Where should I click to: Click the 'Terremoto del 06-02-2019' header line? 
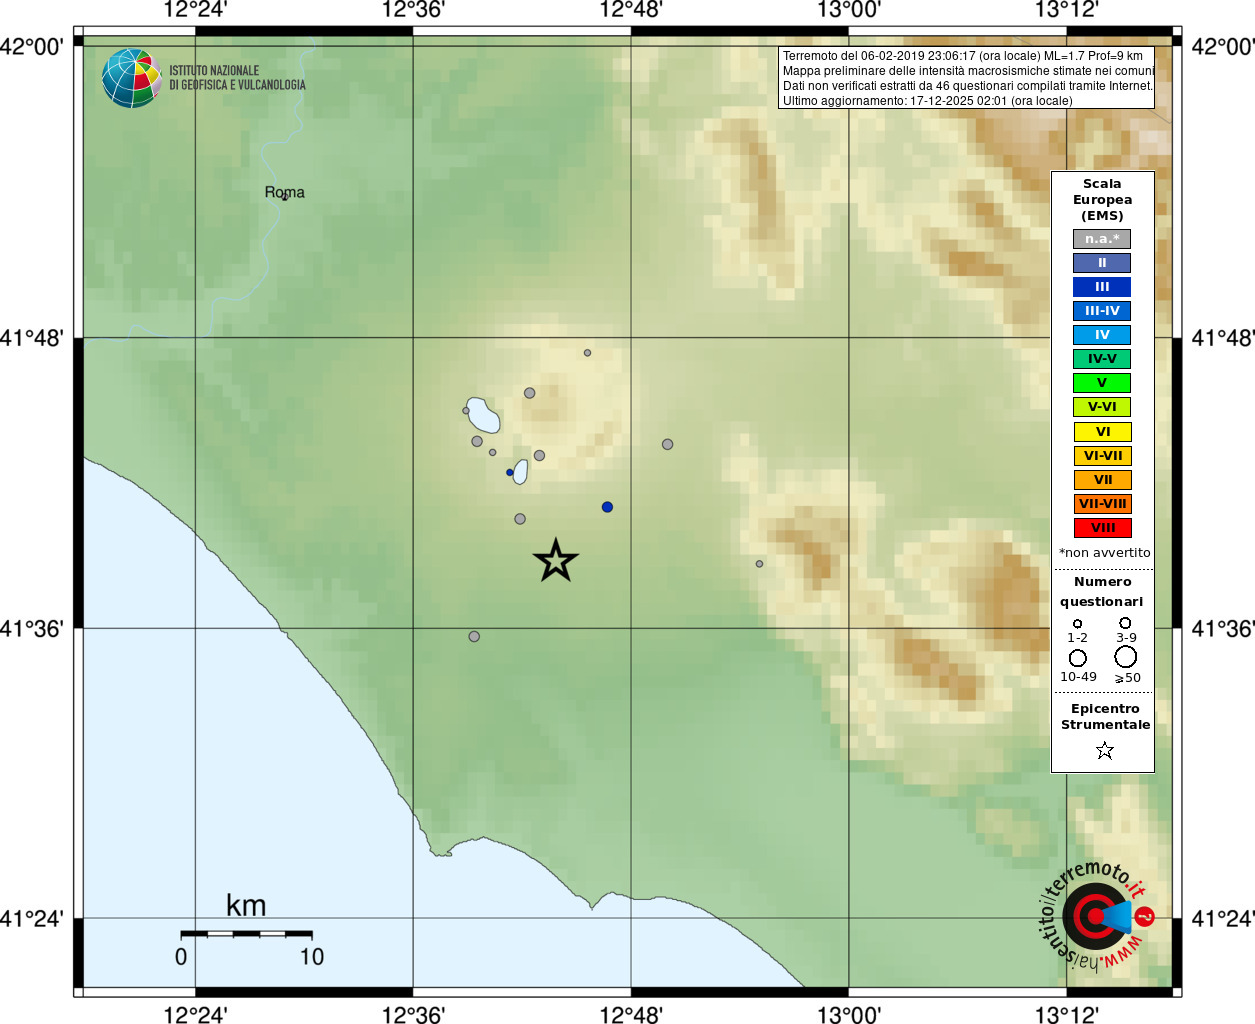(962, 56)
